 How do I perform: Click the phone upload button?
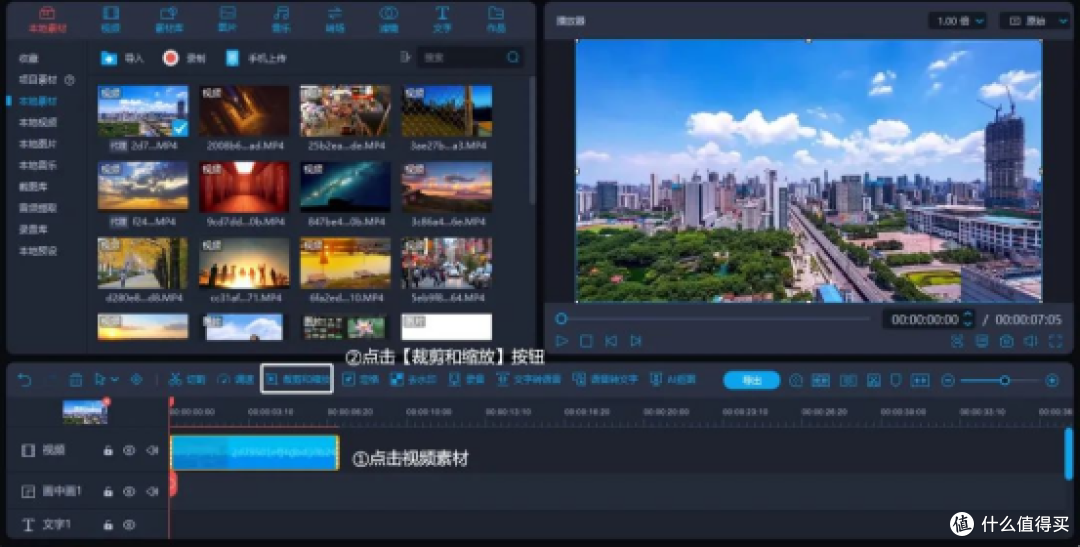[256, 59]
